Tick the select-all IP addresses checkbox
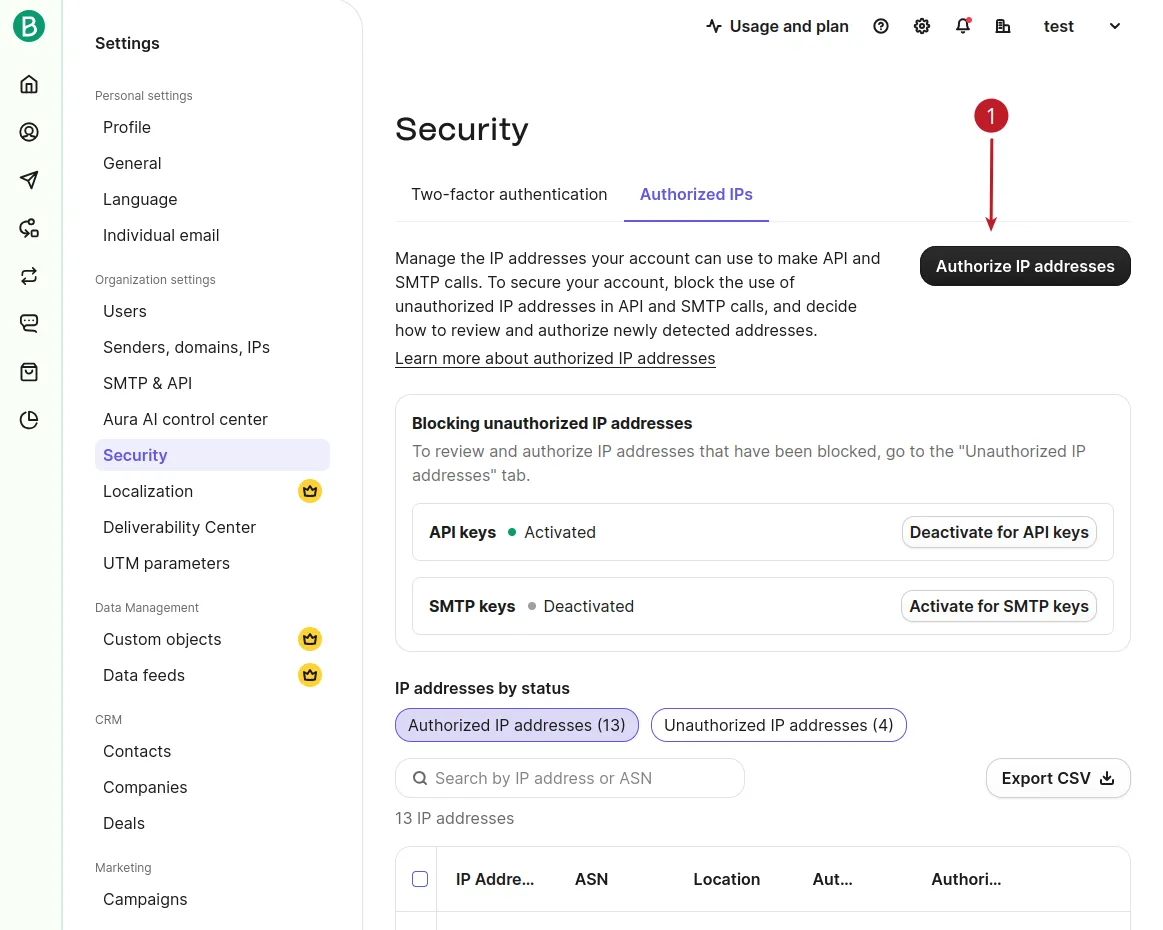 [x=420, y=879]
